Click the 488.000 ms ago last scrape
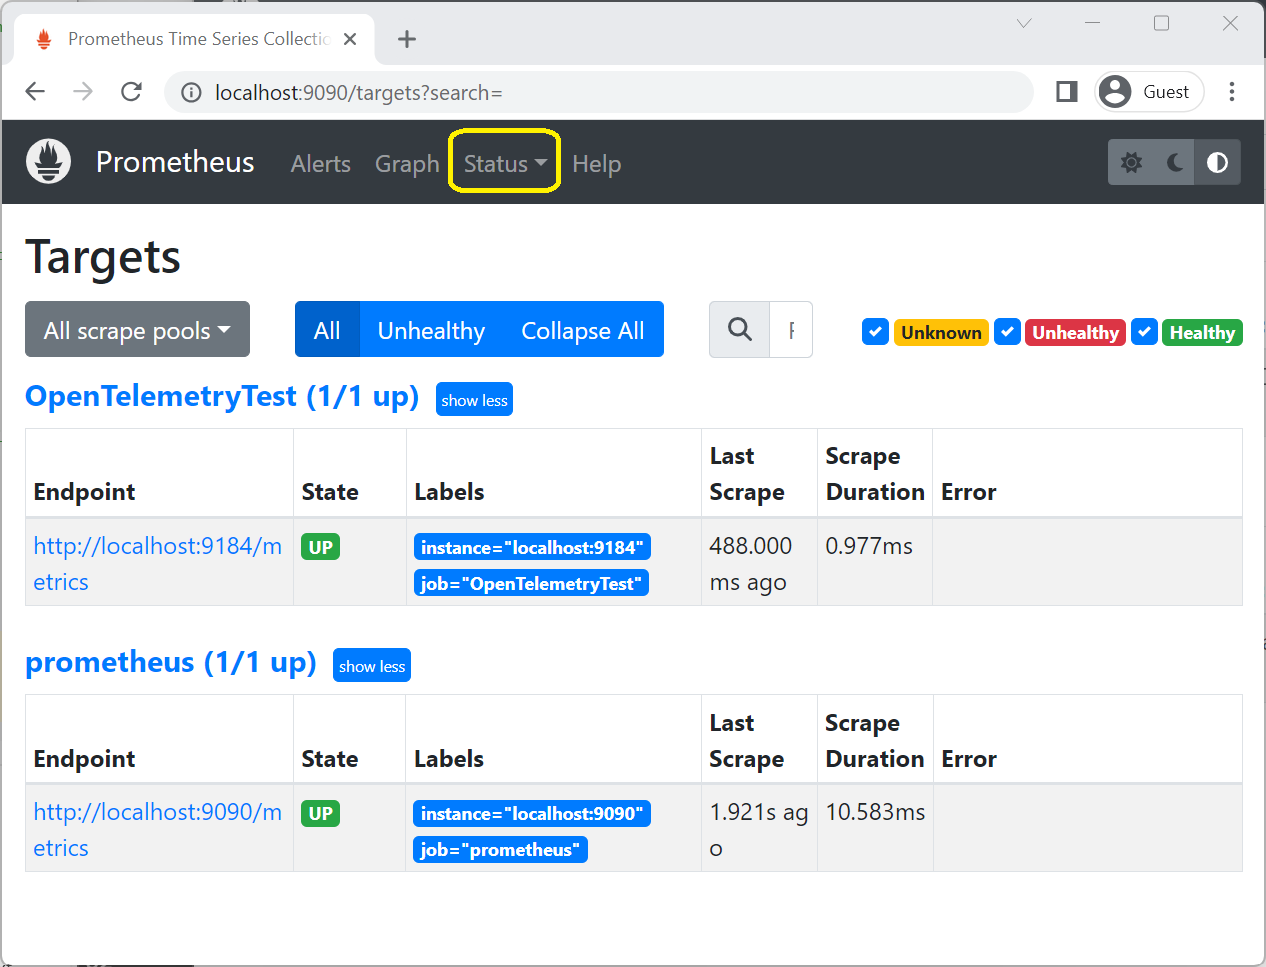Screen dimensions: 1266x967 pyautogui.click(x=750, y=564)
